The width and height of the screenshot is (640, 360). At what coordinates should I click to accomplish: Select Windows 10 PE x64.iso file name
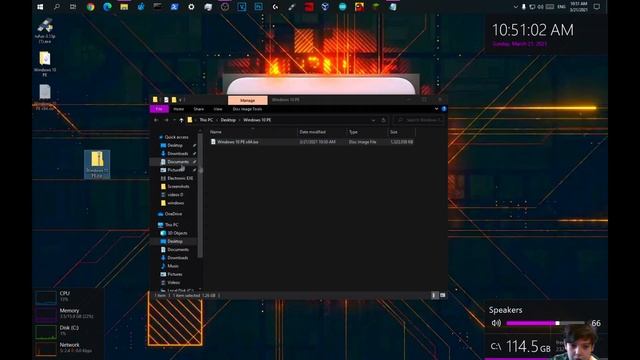[238, 142]
